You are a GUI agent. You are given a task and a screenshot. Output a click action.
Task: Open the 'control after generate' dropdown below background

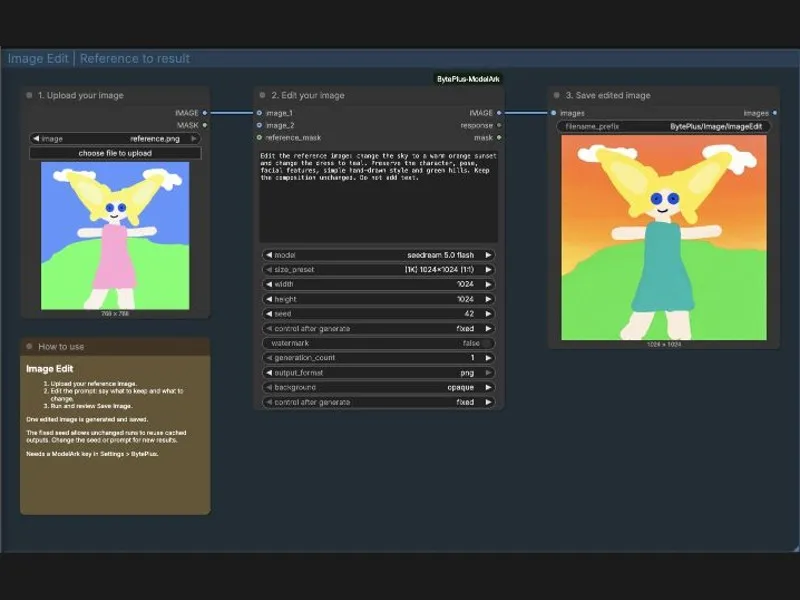[x=378, y=402]
